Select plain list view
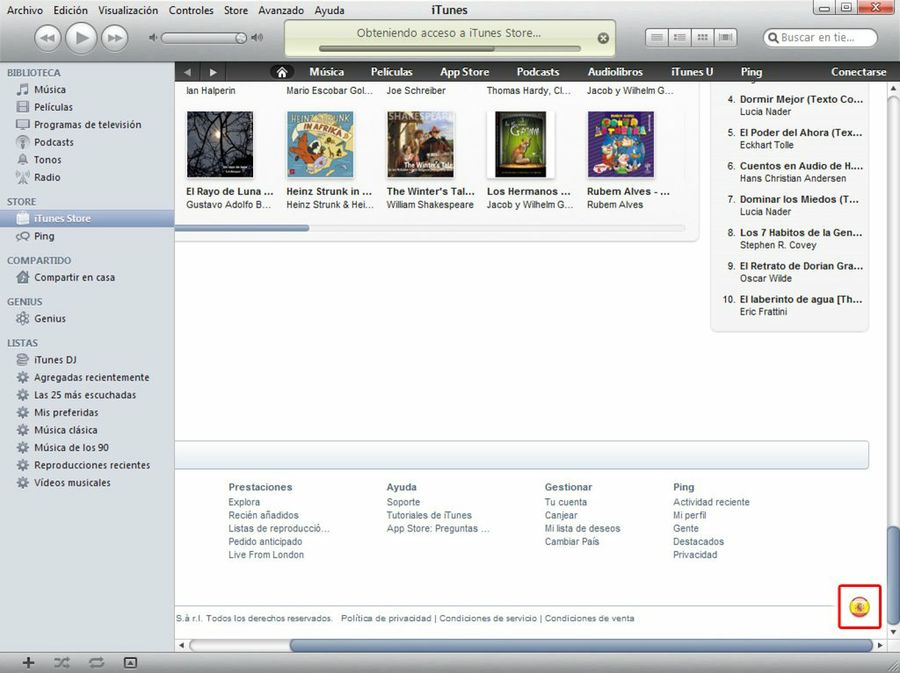 coord(657,38)
